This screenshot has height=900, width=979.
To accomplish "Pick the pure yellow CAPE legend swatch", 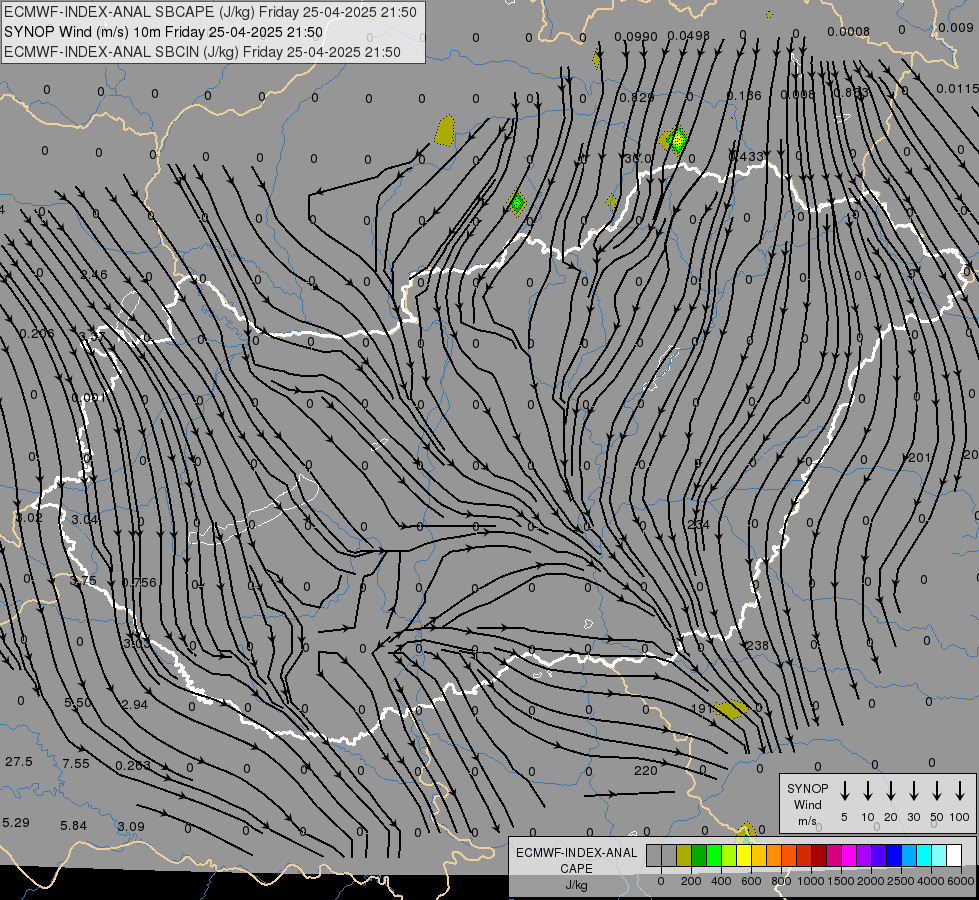I will click(x=744, y=856).
